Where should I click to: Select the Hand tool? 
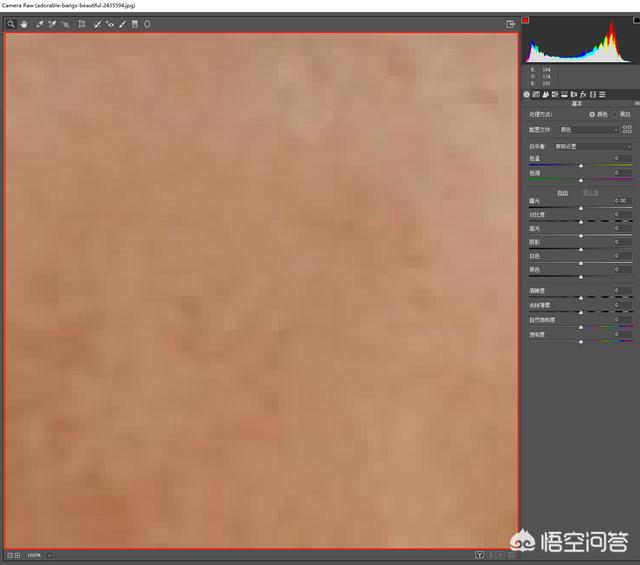(24, 24)
